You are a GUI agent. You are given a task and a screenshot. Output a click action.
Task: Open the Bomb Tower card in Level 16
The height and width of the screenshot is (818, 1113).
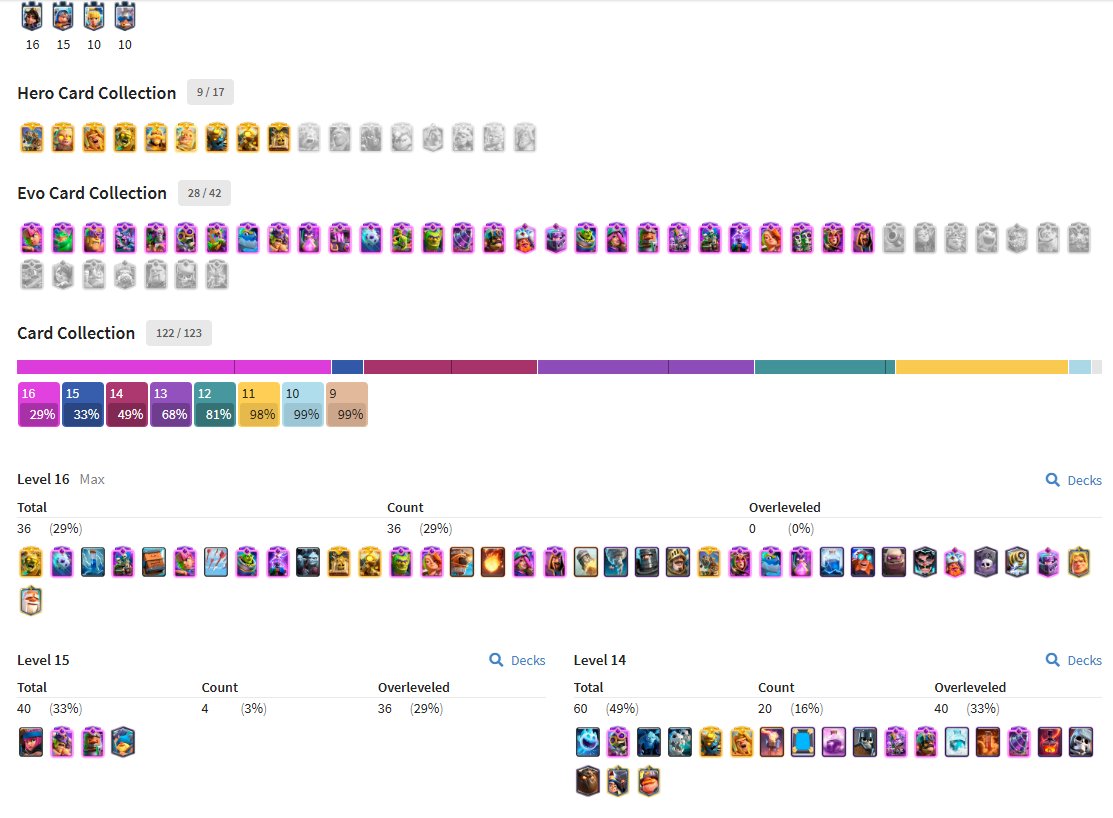pos(154,562)
